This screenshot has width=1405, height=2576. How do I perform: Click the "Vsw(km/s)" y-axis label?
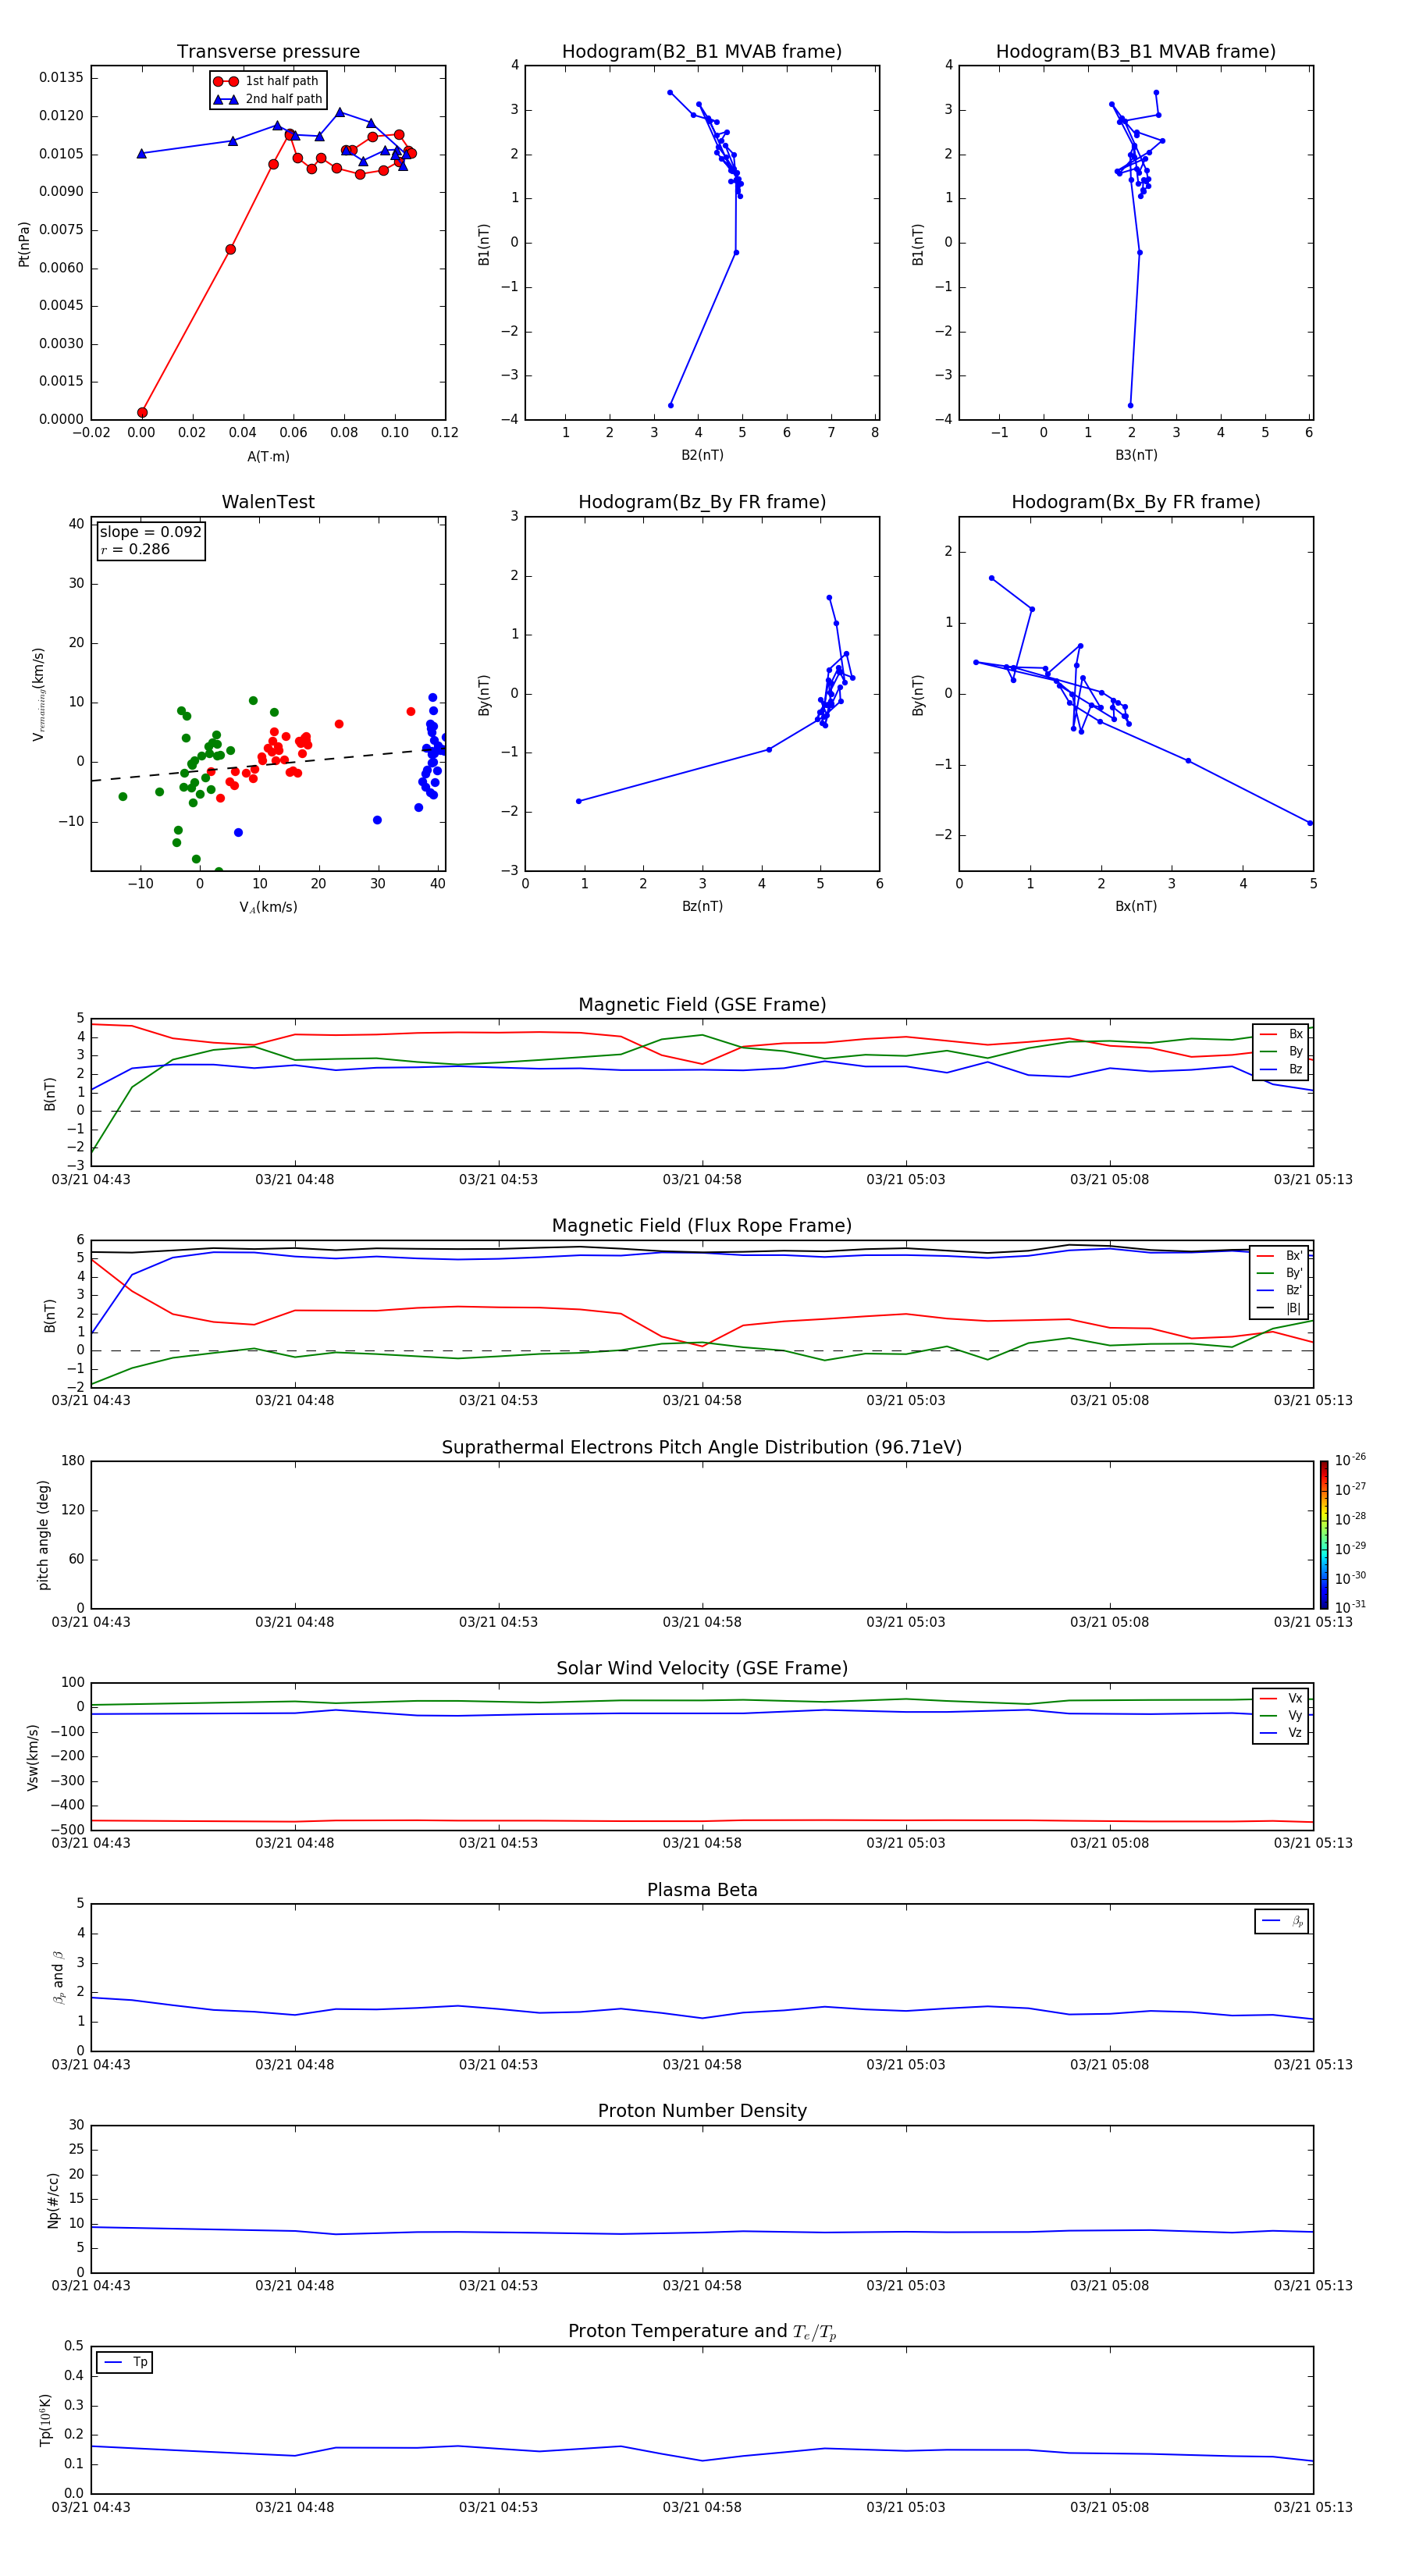tap(33, 1756)
